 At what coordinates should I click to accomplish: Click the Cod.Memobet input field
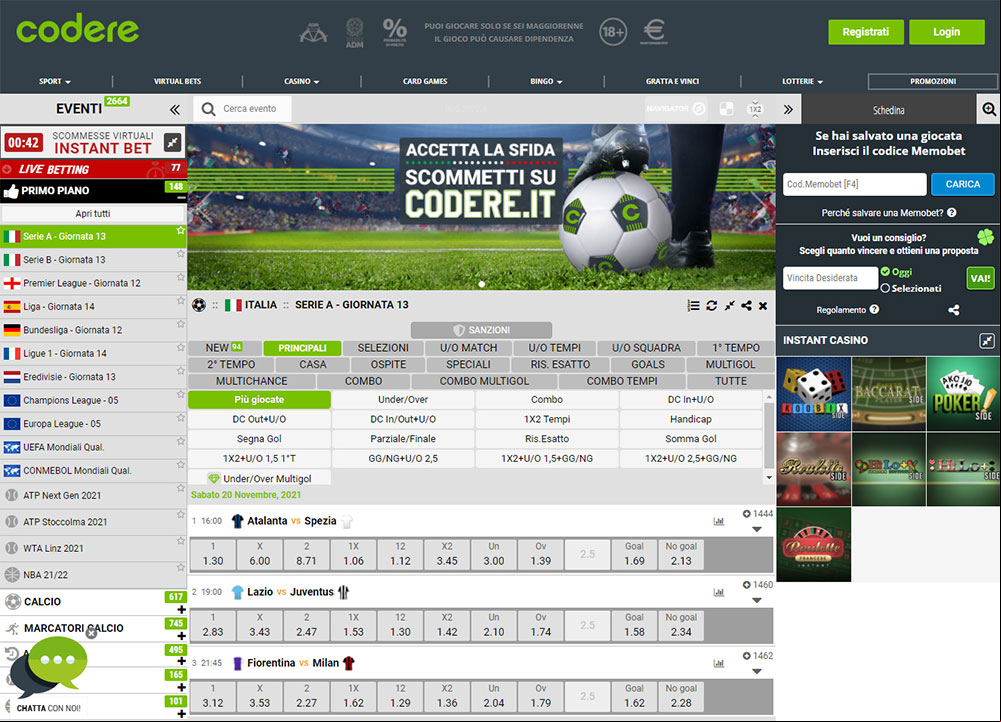point(855,184)
